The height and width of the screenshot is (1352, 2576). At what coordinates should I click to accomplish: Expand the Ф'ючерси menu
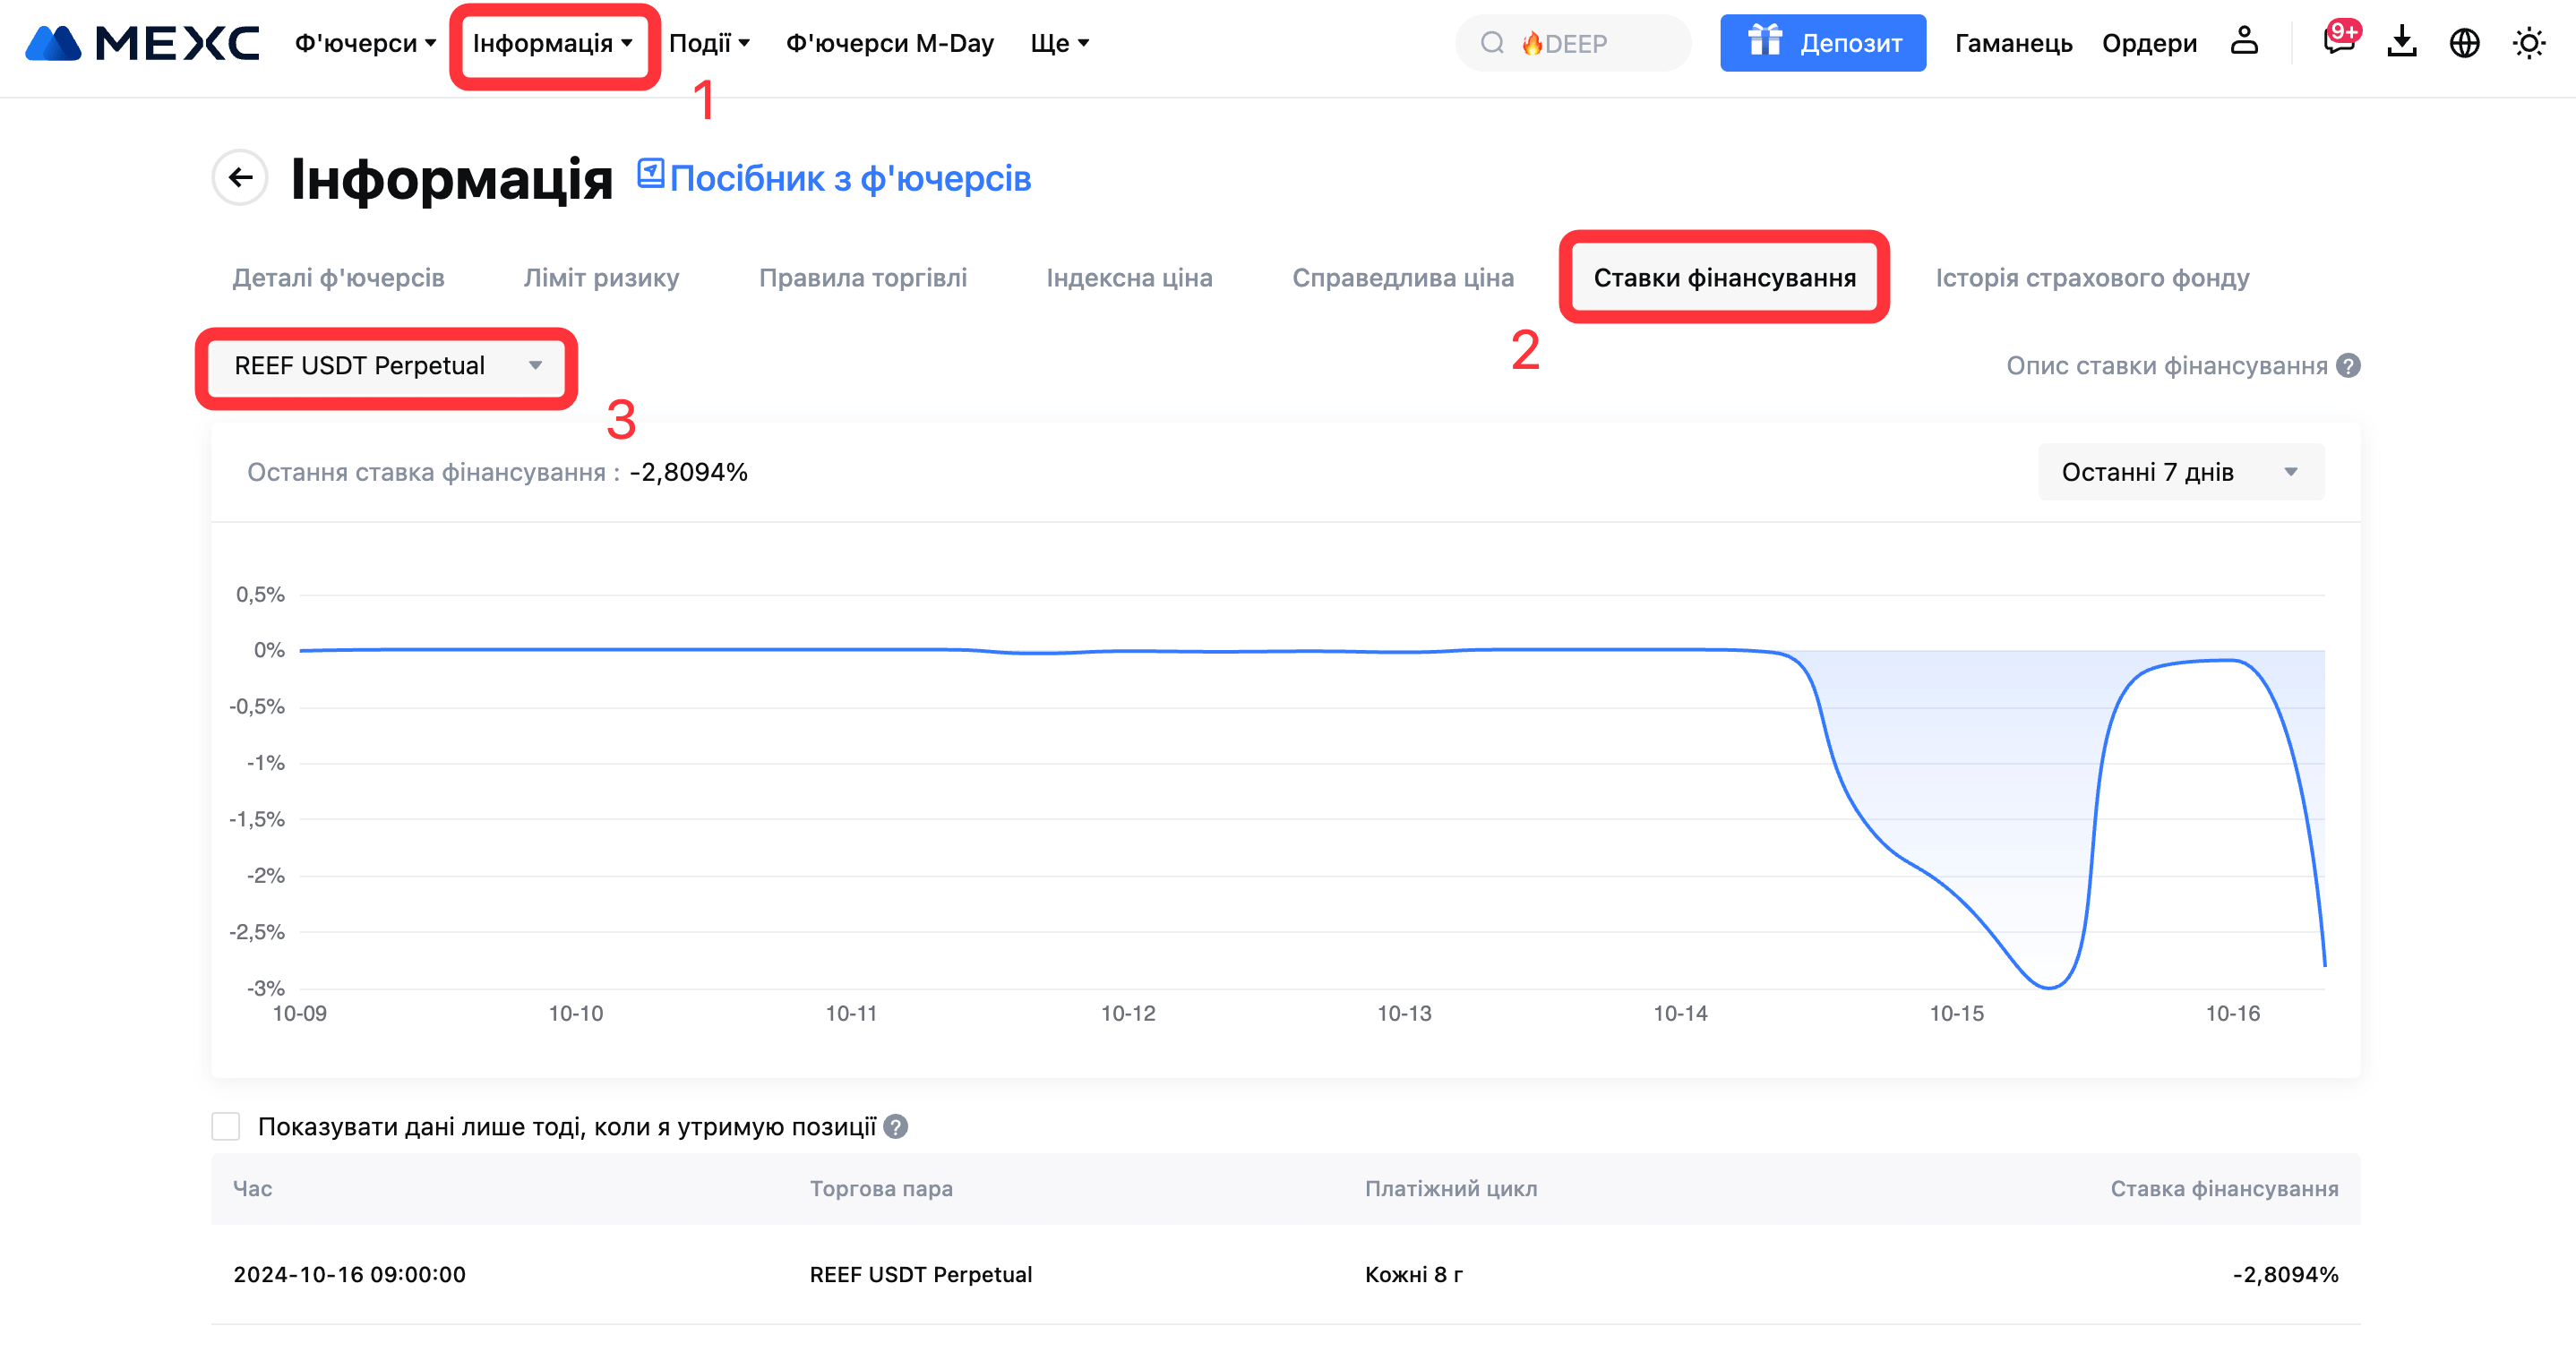click(365, 43)
